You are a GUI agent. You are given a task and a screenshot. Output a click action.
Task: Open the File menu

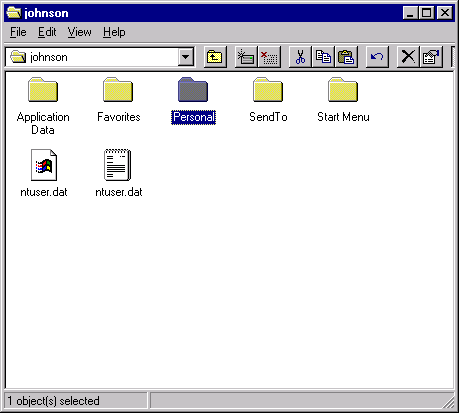18,32
